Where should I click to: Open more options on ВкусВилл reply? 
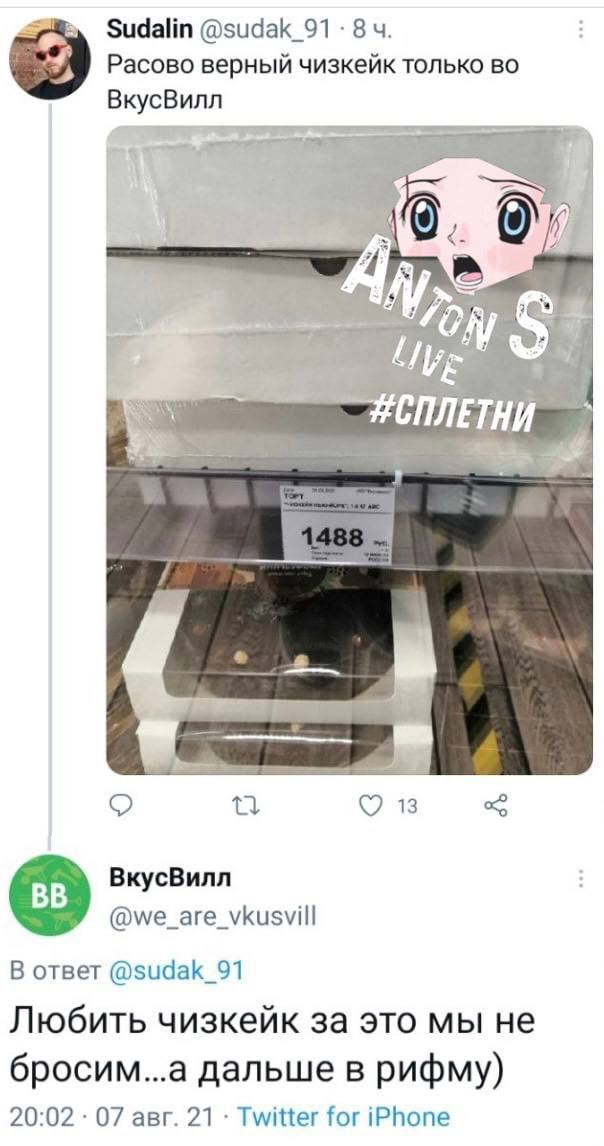(x=581, y=879)
